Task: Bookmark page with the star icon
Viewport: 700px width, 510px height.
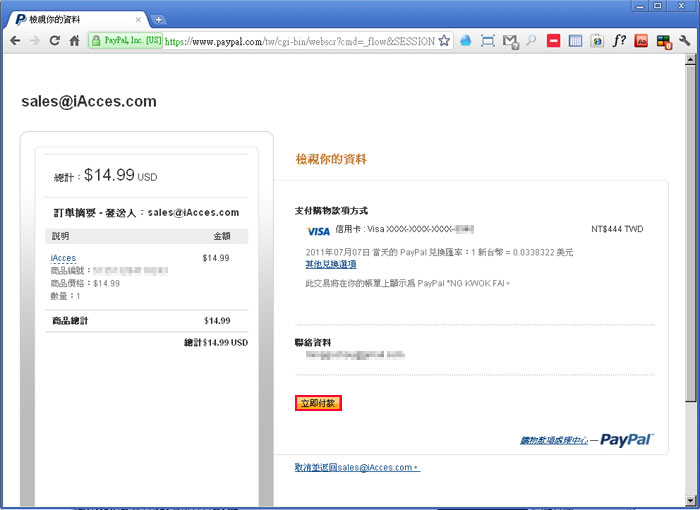Action: (444, 41)
